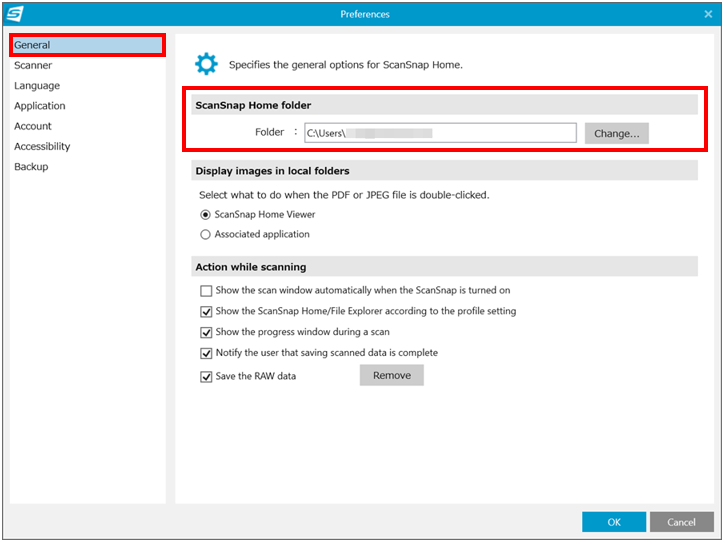Click the Remove button
The height and width of the screenshot is (541, 723).
coord(391,375)
